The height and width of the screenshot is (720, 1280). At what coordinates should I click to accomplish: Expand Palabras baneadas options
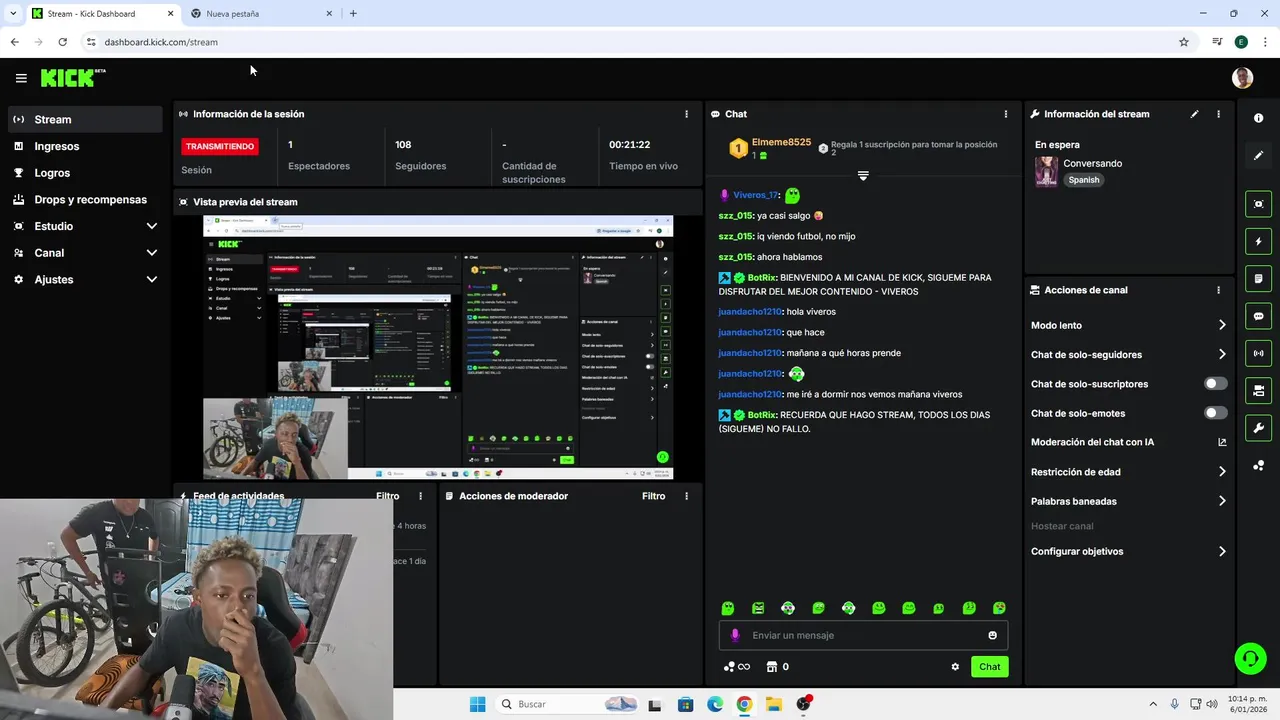pyautogui.click(x=1222, y=501)
